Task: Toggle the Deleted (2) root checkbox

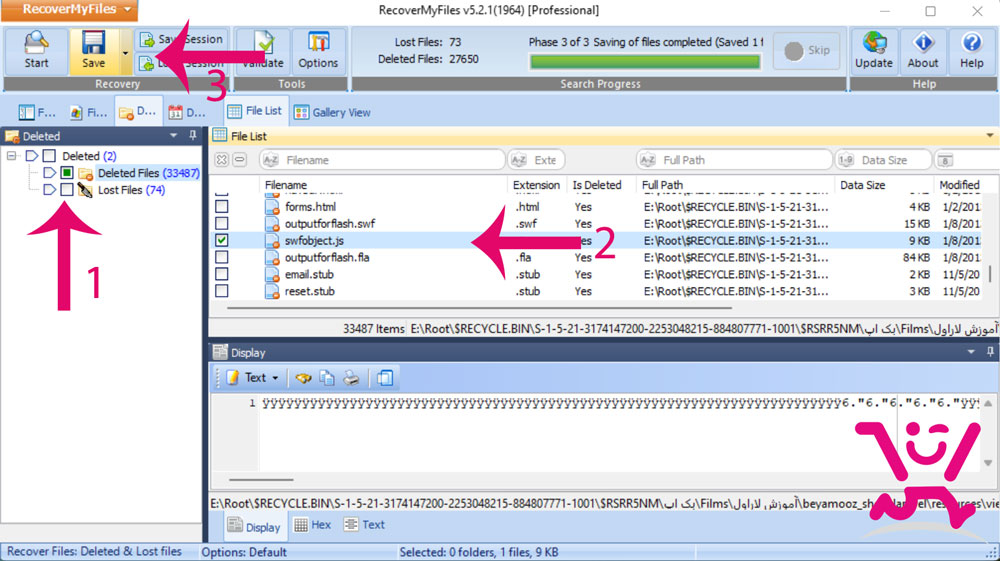Action: click(x=49, y=156)
